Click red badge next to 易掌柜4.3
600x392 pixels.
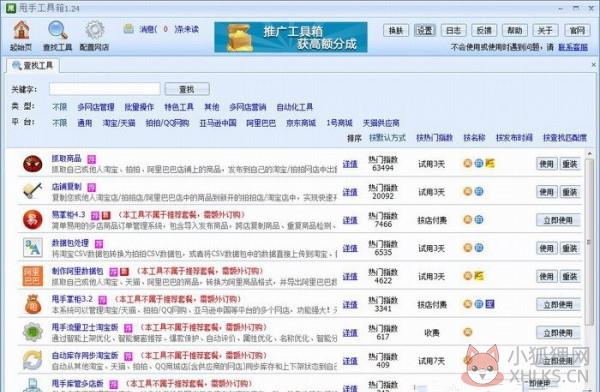[106, 216]
